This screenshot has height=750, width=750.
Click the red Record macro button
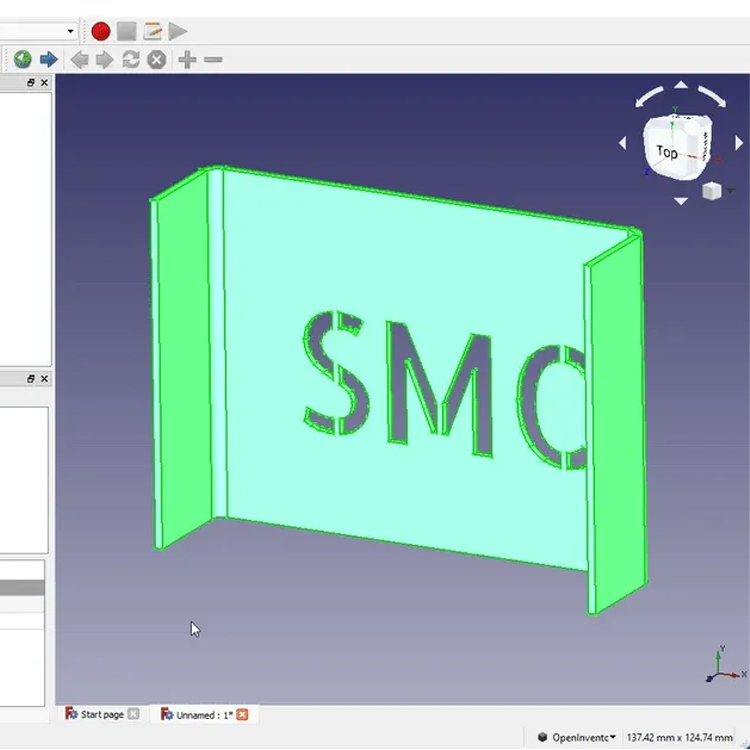coord(101,31)
